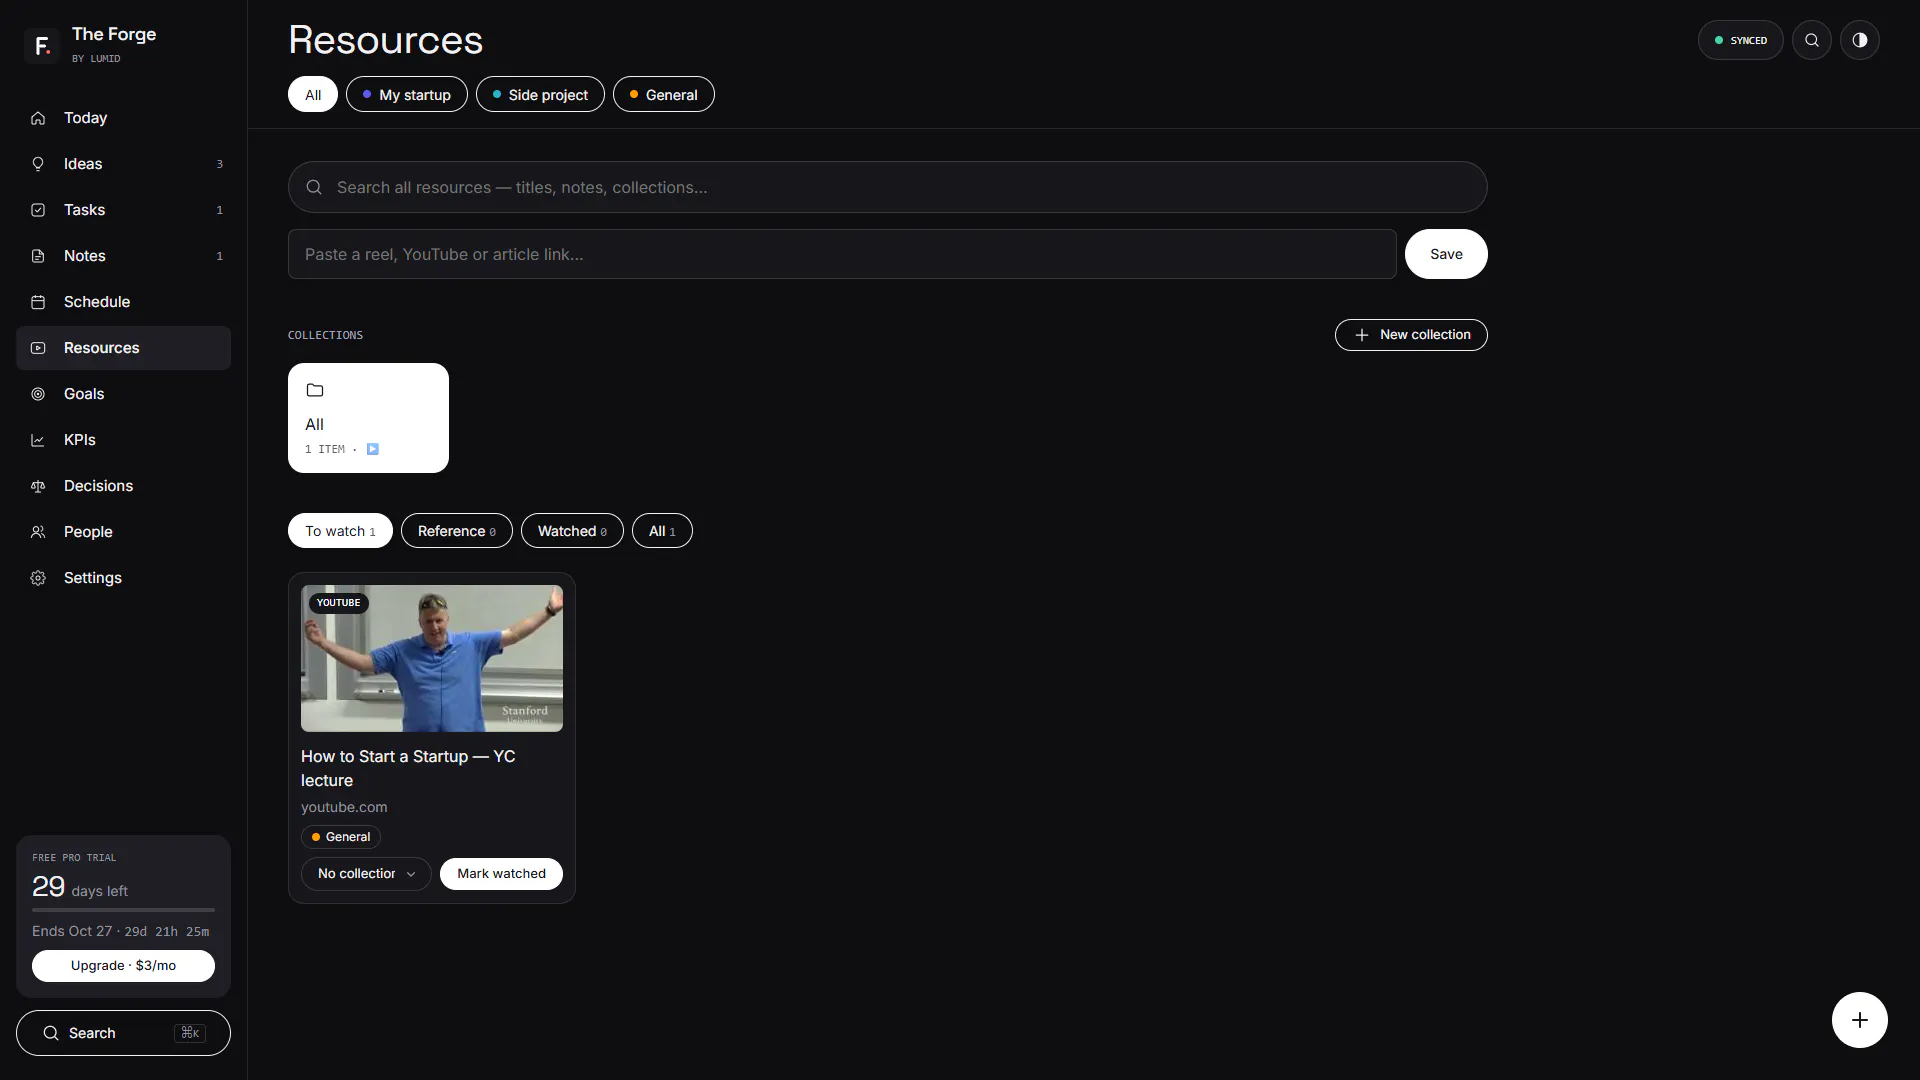This screenshot has width=1920, height=1080.
Task: Click the Resources sidebar icon
Action: tap(38, 348)
